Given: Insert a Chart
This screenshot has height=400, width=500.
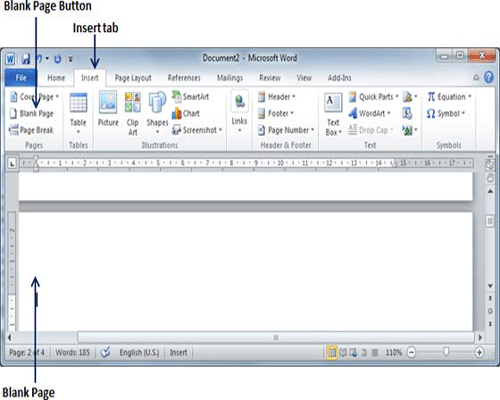Looking at the screenshot, I should pyautogui.click(x=186, y=113).
